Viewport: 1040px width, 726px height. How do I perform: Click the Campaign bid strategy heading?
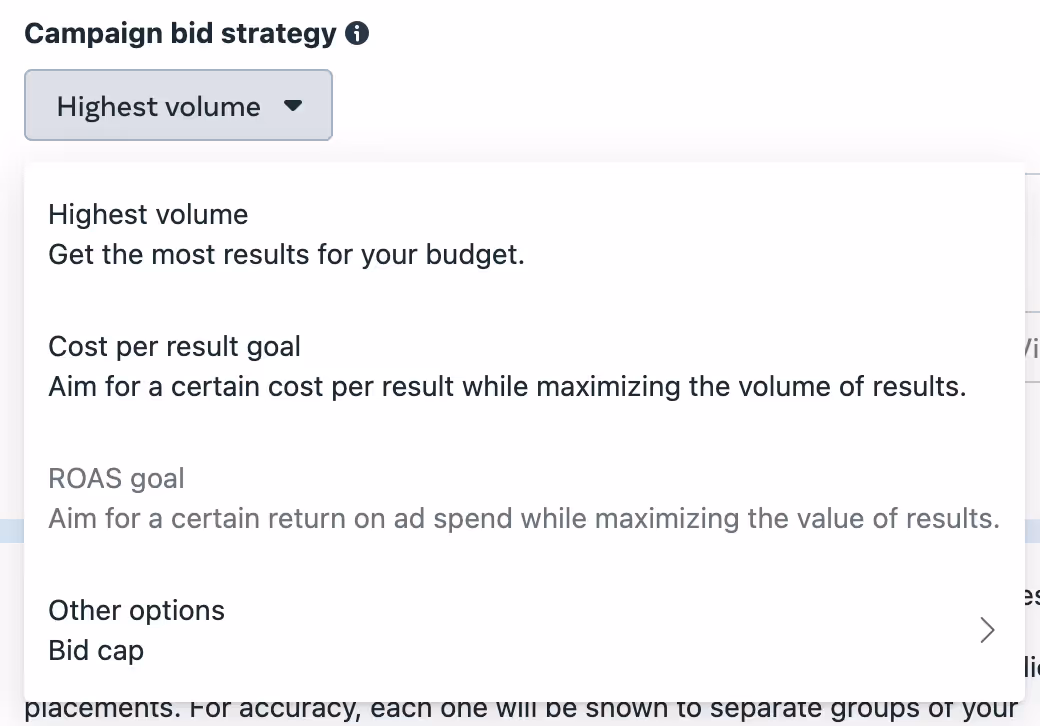point(180,33)
